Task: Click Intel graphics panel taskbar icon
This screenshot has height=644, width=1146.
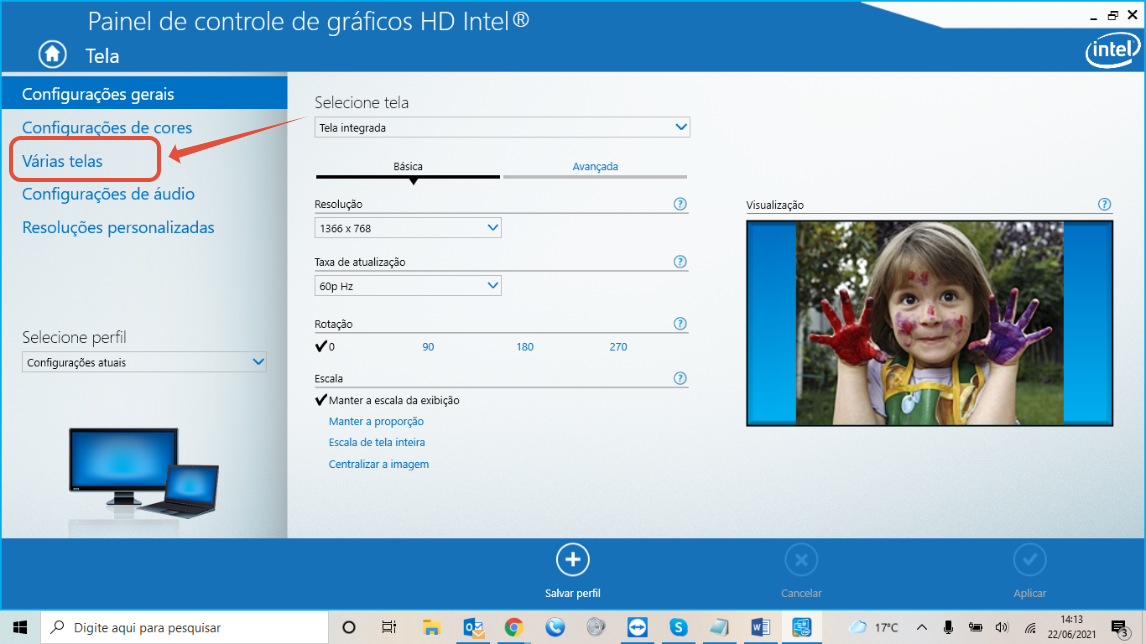Action: coord(802,627)
